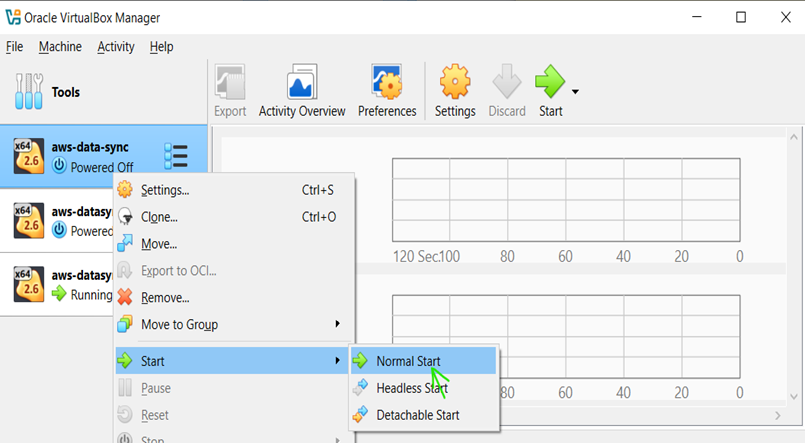
Task: Open Preferences from the toolbar
Action: [387, 91]
